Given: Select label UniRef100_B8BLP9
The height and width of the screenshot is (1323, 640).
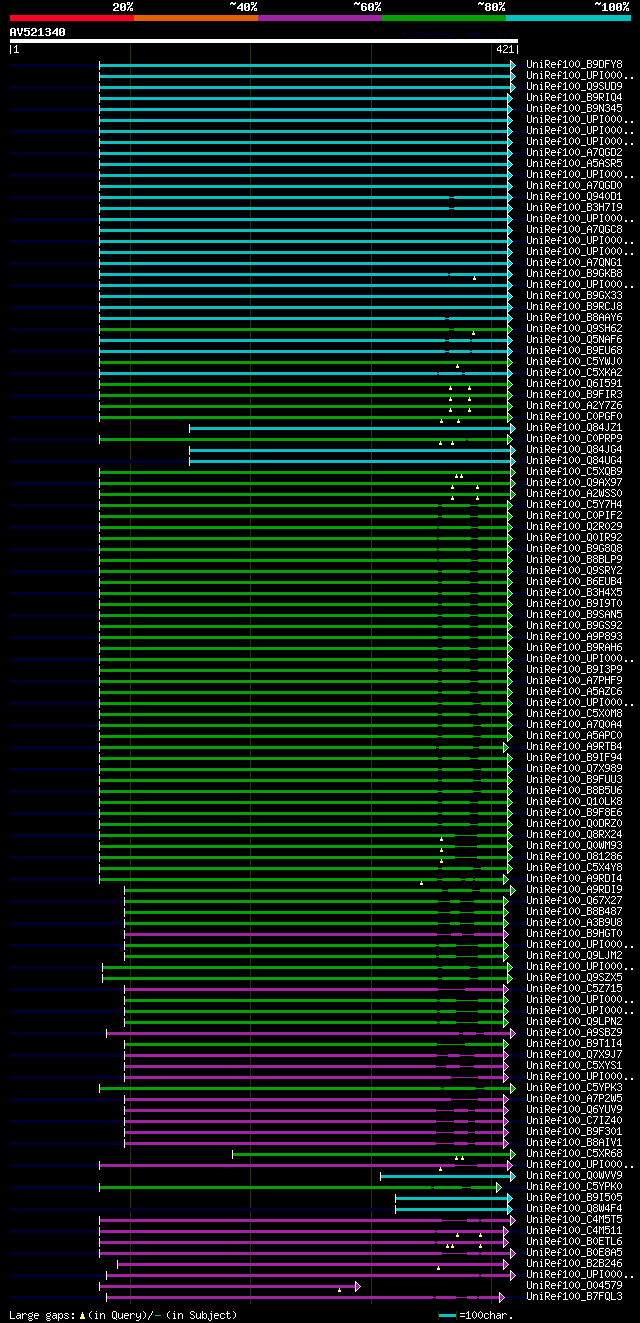Looking at the screenshot, I should pos(574,560).
